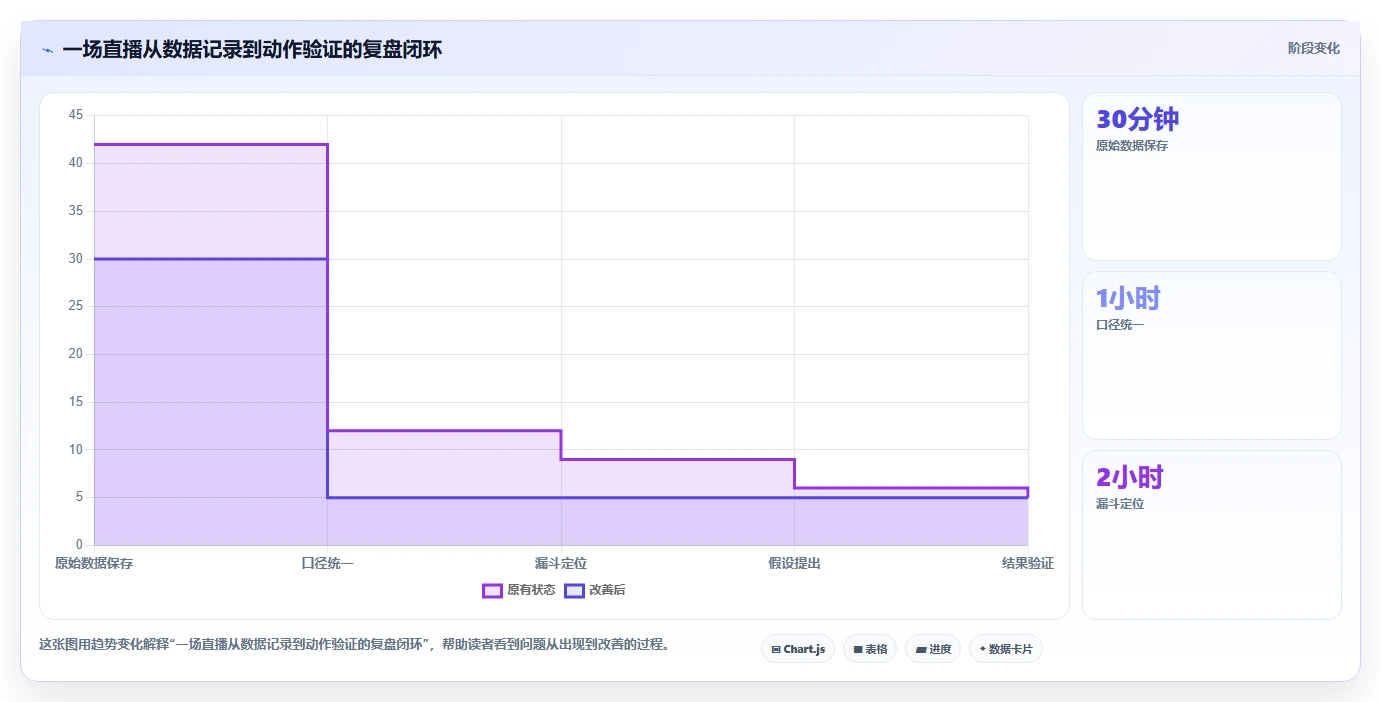Click the 假设提出 x-axis label
1381x702 pixels.
pos(794,564)
